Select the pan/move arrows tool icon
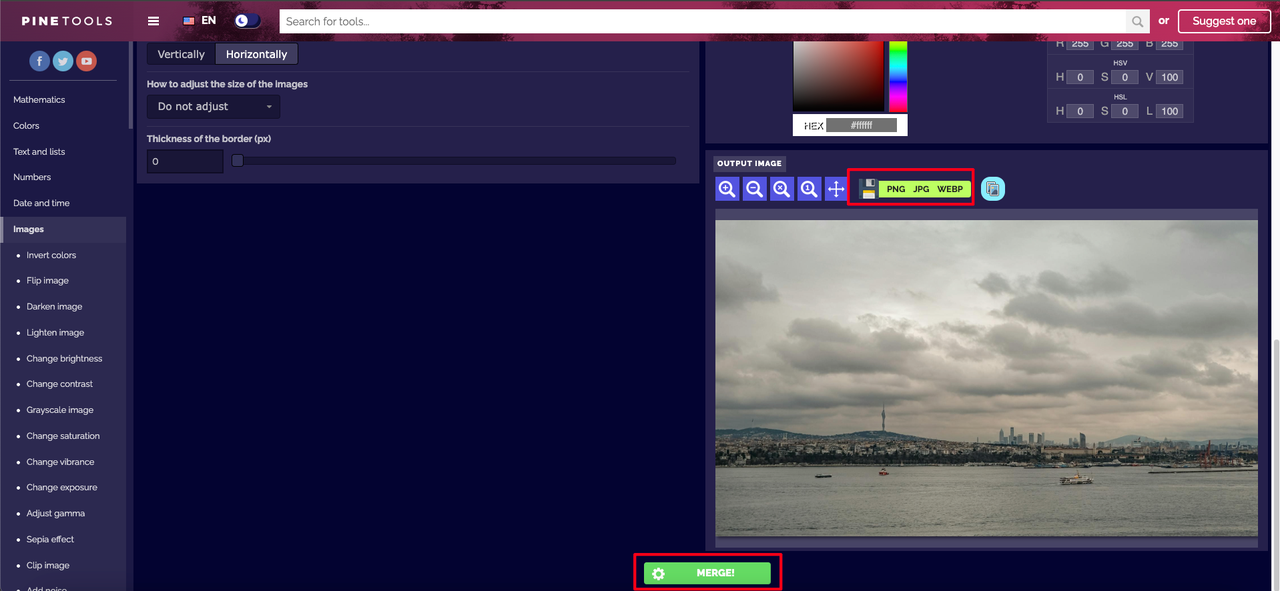Image resolution: width=1280 pixels, height=591 pixels. click(x=836, y=188)
